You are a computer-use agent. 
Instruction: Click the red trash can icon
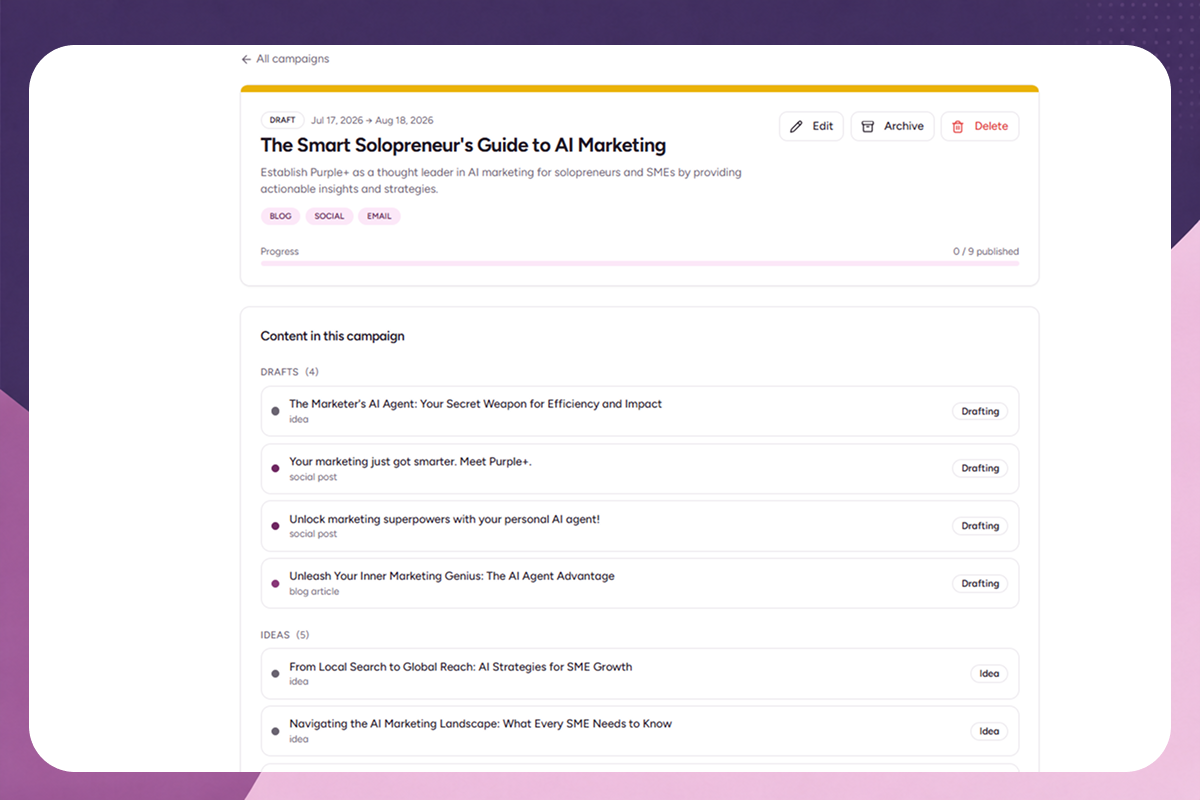coord(958,127)
